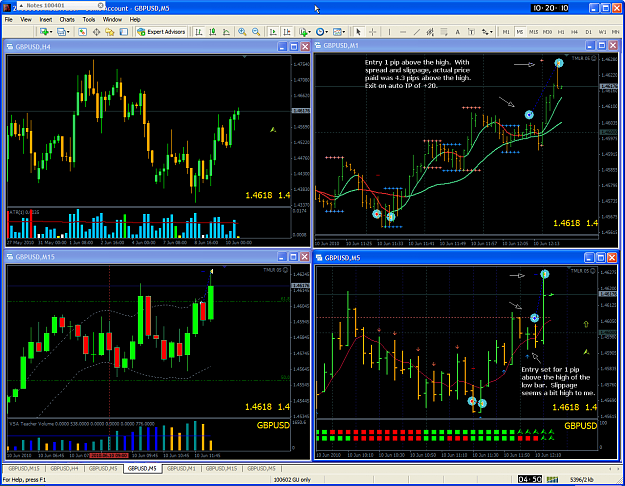
Task: Switch timeframe to M1
Action: tap(506, 32)
